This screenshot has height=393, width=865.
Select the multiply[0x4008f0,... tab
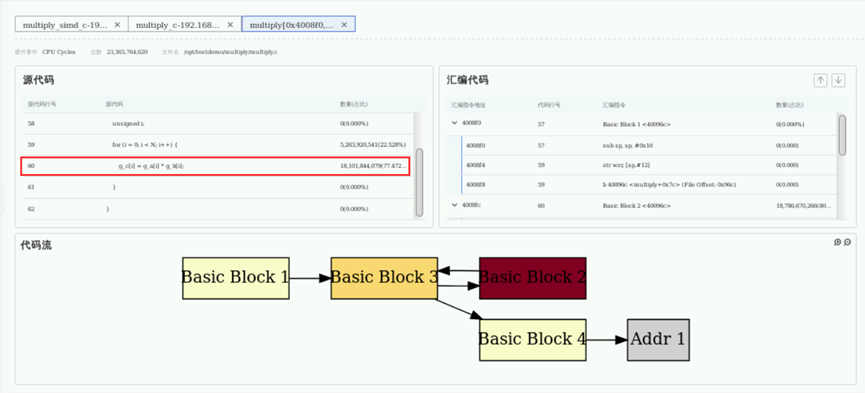point(291,25)
